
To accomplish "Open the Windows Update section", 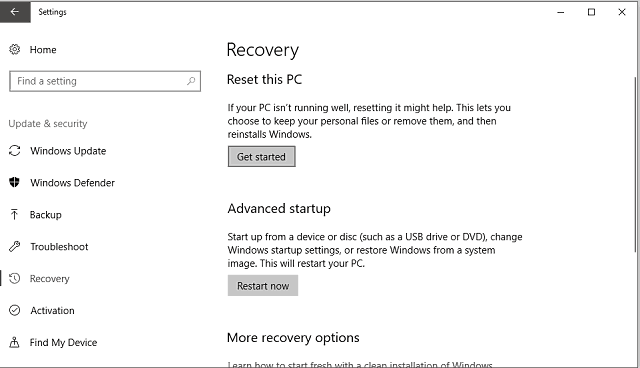I will pyautogui.click(x=68, y=151).
